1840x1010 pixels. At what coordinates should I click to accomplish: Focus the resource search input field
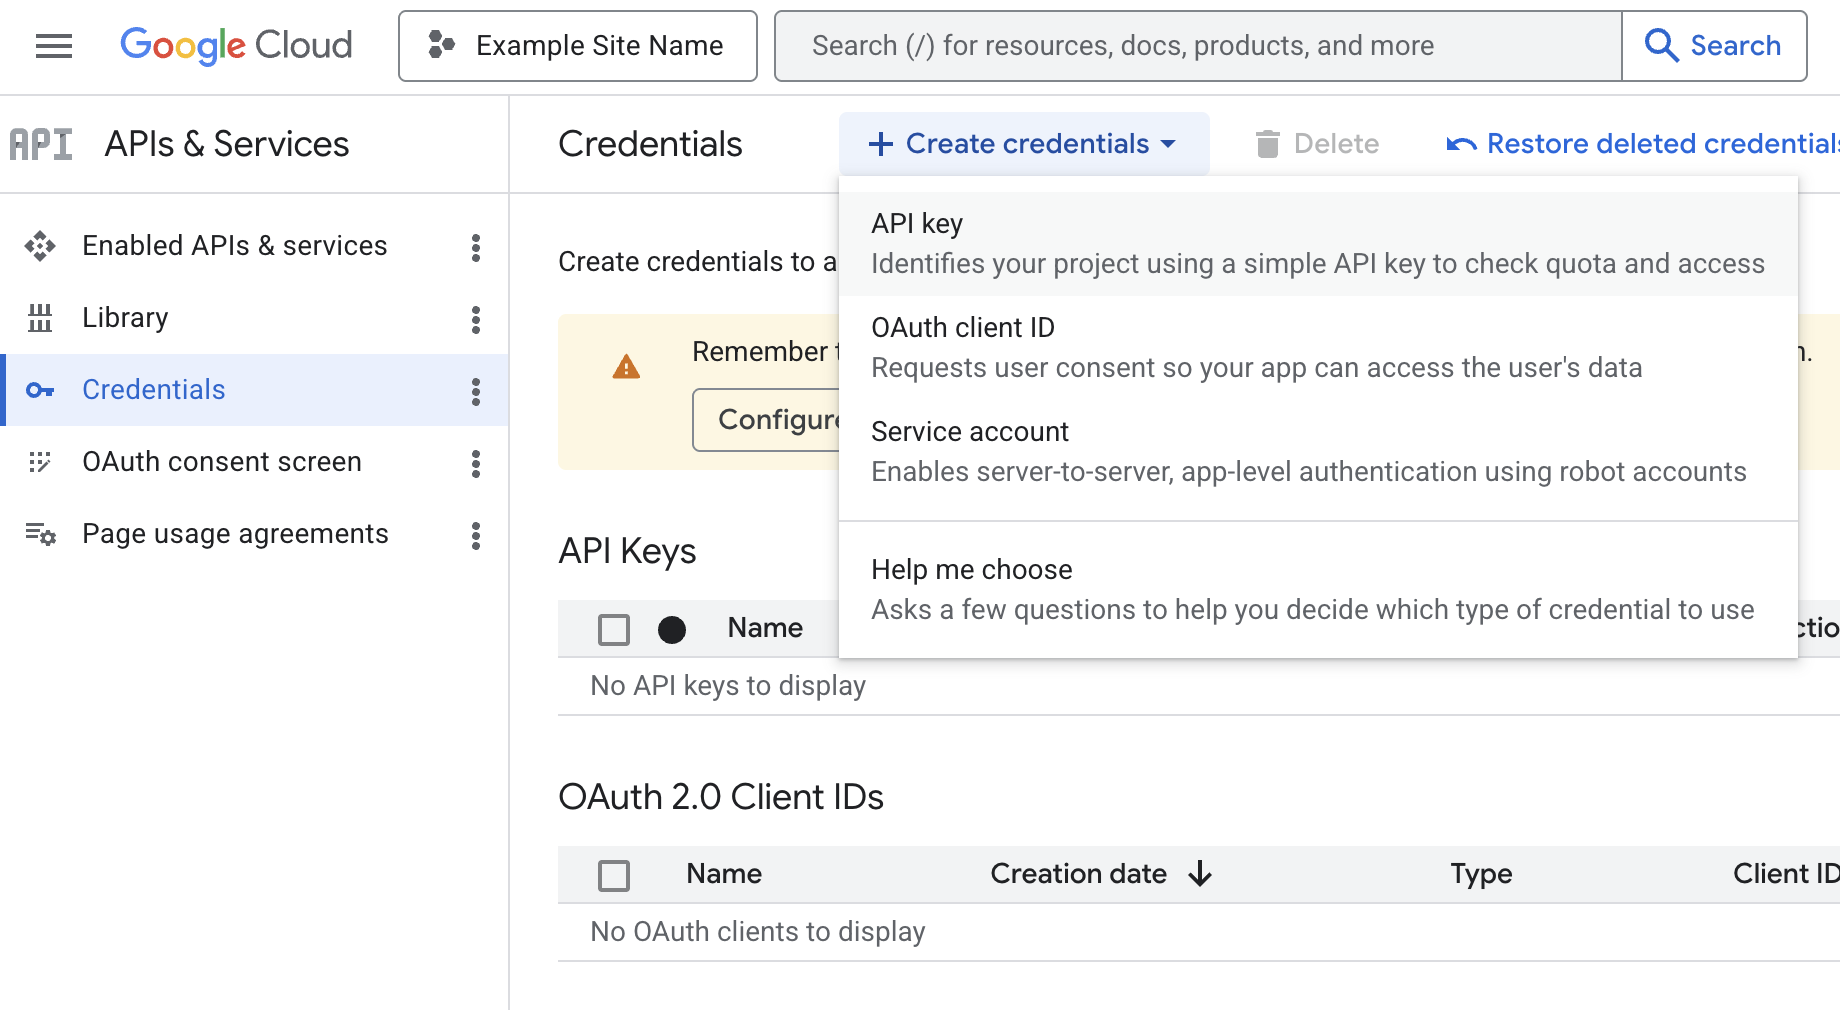(x=1198, y=46)
